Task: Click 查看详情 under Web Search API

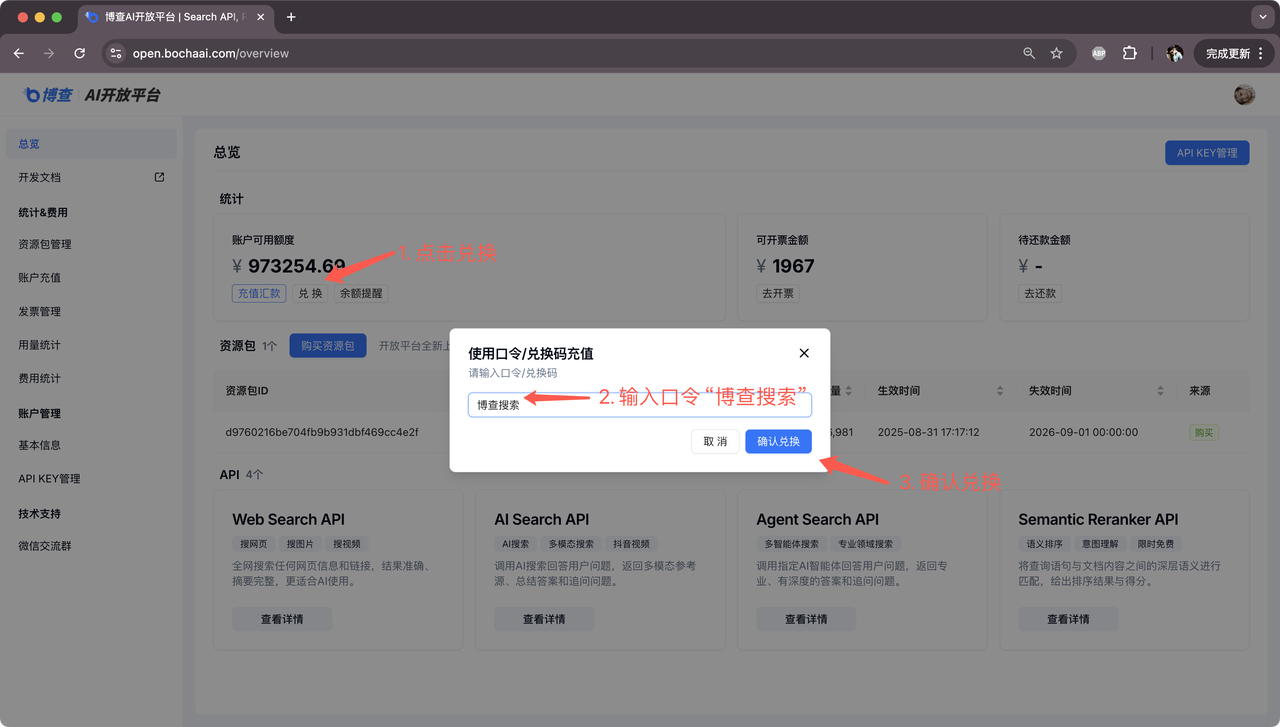Action: pyautogui.click(x=282, y=618)
